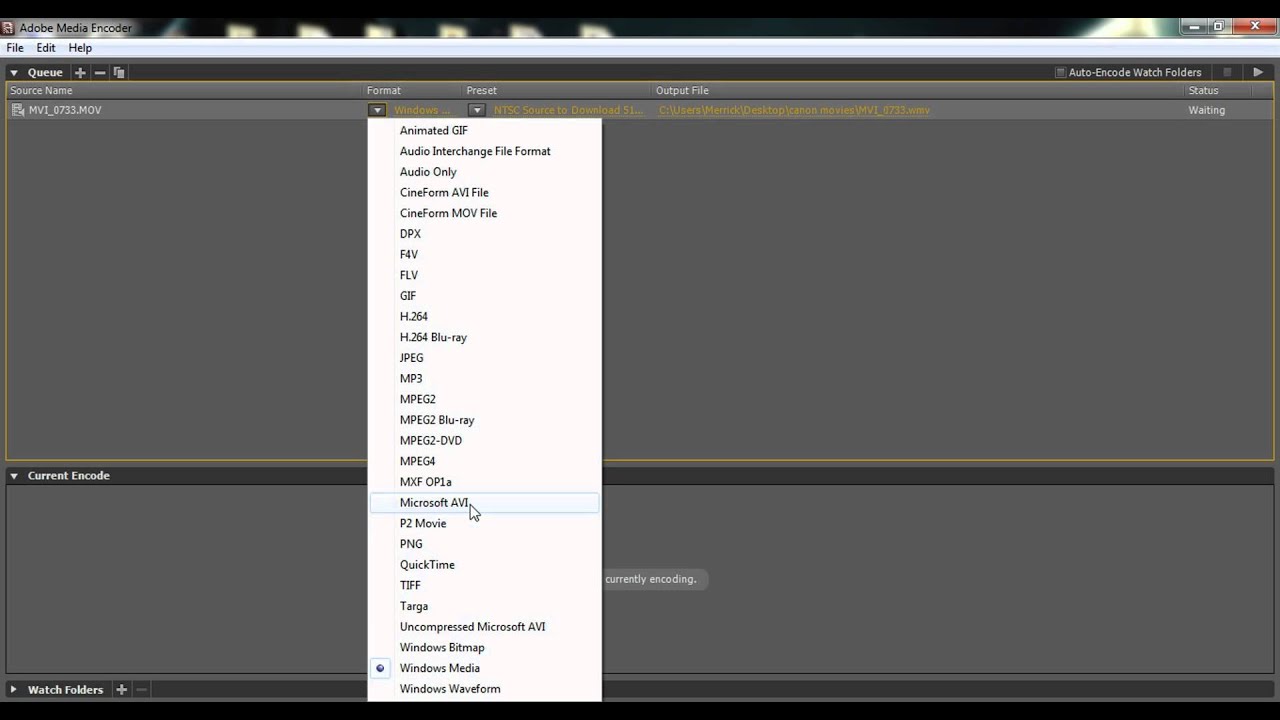Choose MPEG2 Blu-ray format
Screen dimensions: 1280x720
[x=485, y=420]
